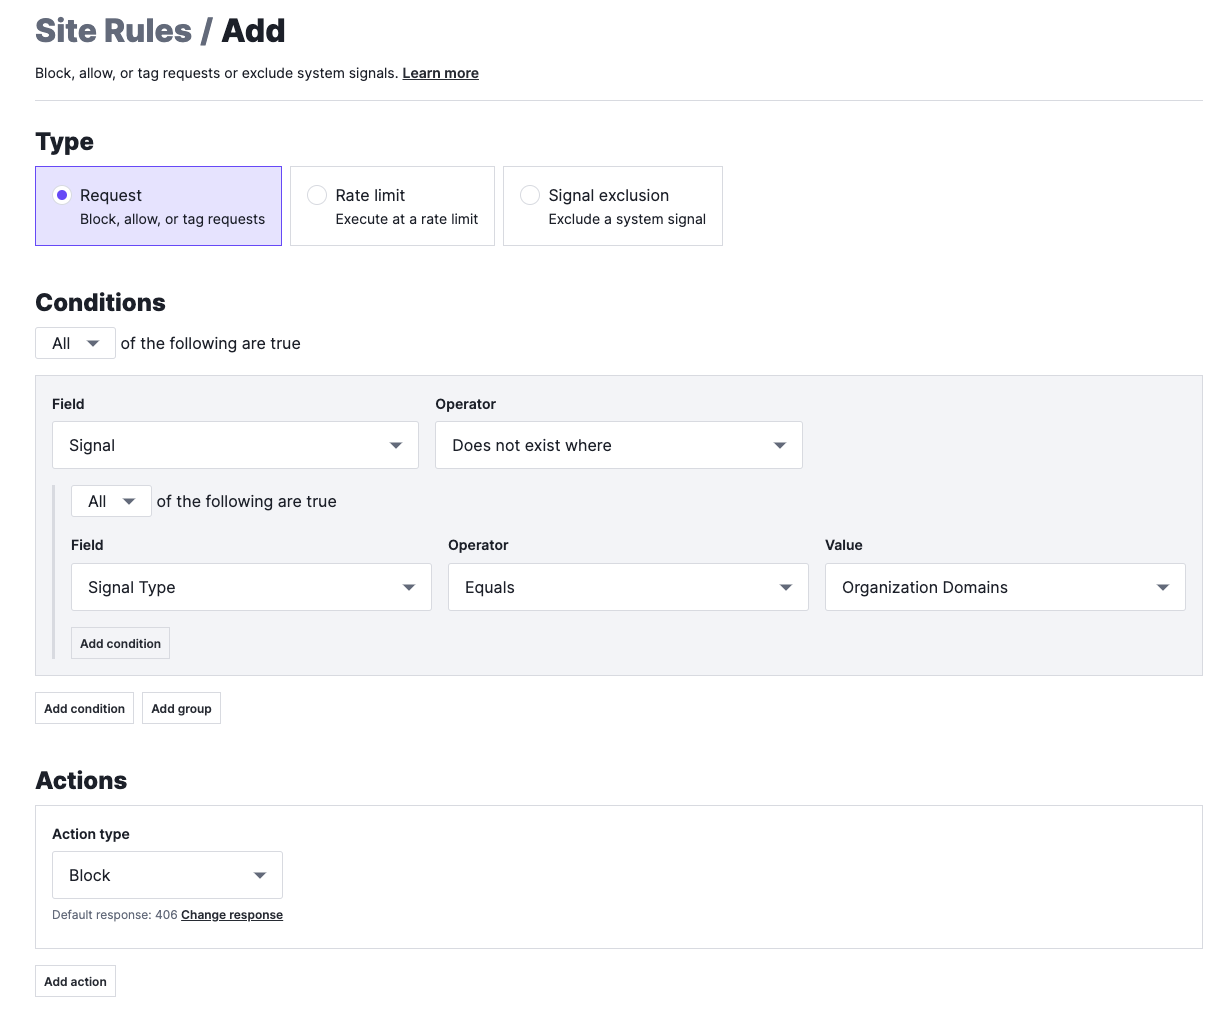
Task: Open the Equals operator dropdown
Action: [x=628, y=587]
